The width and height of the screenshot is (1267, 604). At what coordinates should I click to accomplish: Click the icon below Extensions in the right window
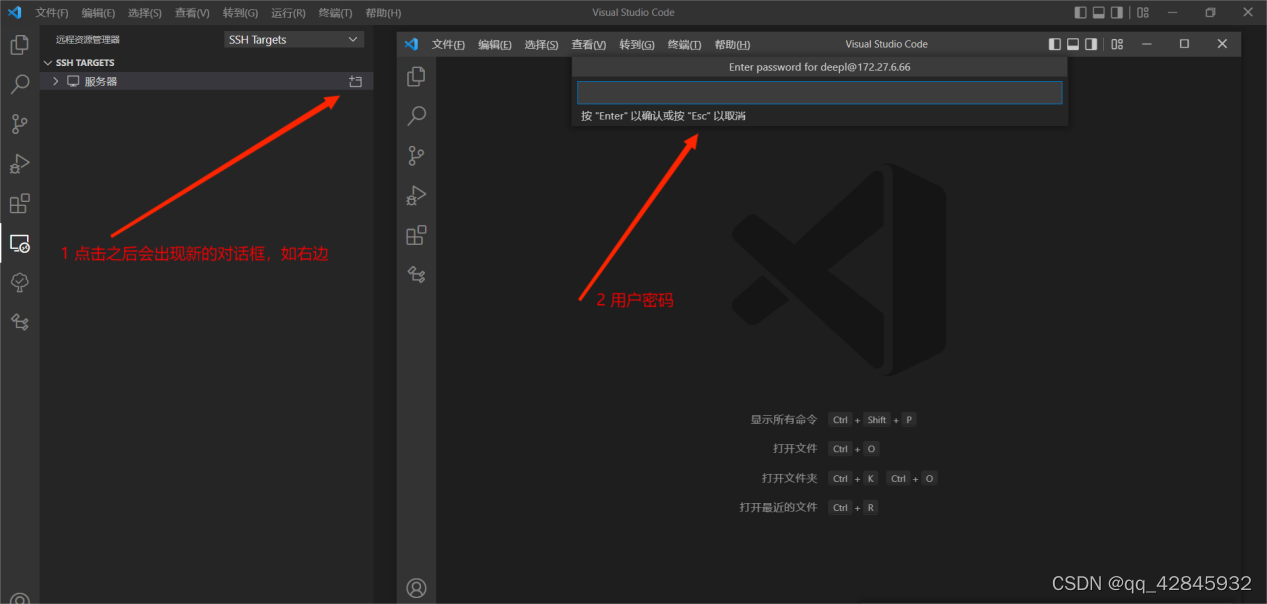pyautogui.click(x=417, y=275)
